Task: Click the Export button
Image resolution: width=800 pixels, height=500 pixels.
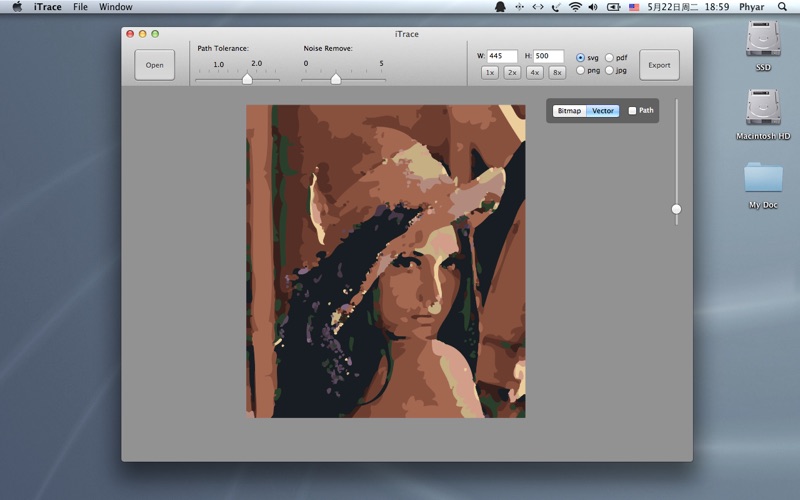Action: (659, 65)
